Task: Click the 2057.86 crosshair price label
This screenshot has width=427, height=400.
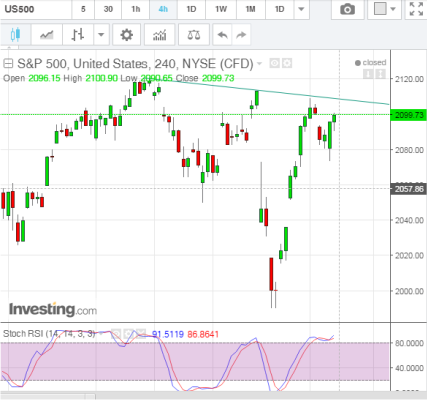Action: [x=409, y=189]
